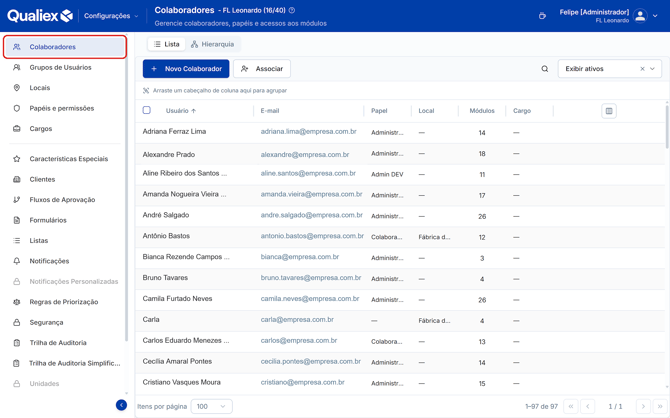The width and height of the screenshot is (670, 418).
Task: Select the row Cristiano Vasques Moura
Action: 400,383
